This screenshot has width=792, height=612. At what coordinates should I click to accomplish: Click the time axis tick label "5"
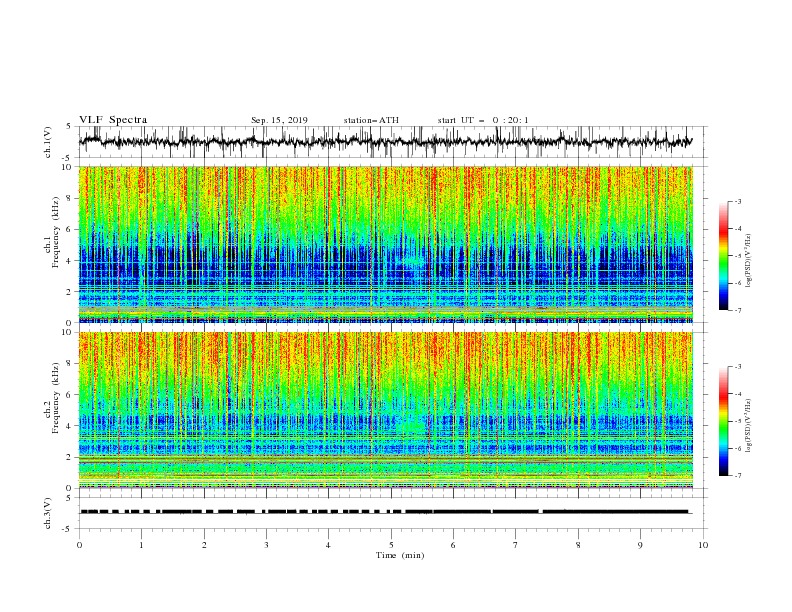tap(391, 545)
